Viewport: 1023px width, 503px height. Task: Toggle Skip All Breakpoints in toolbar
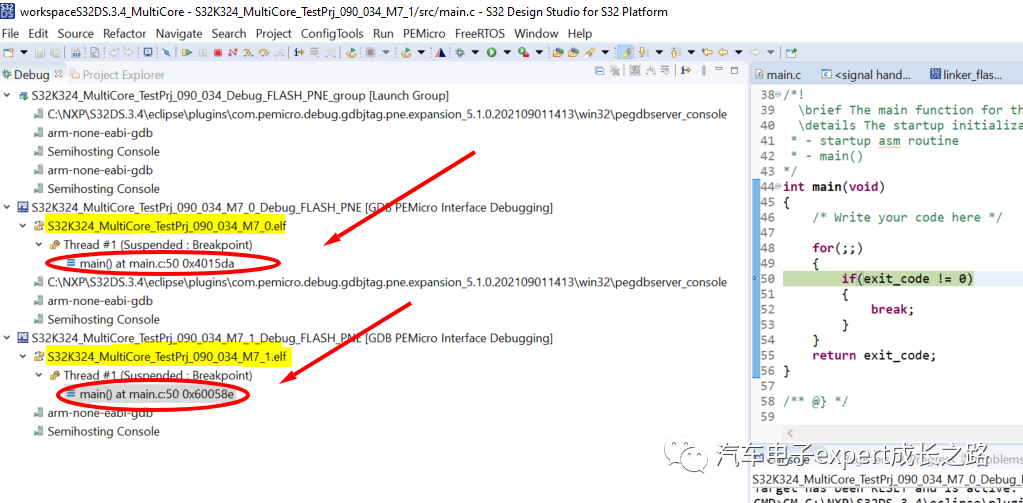(x=166, y=52)
